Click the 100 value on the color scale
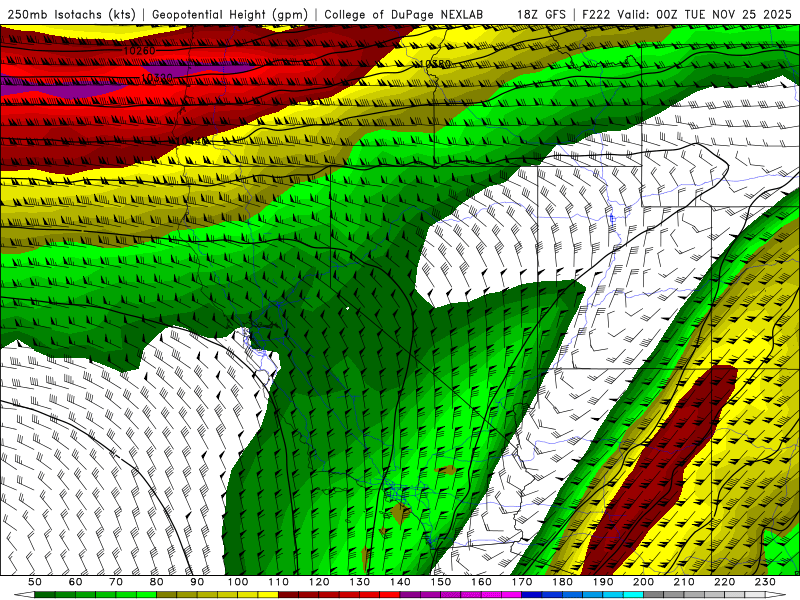Screen dimensions: 800x600 coord(238,582)
